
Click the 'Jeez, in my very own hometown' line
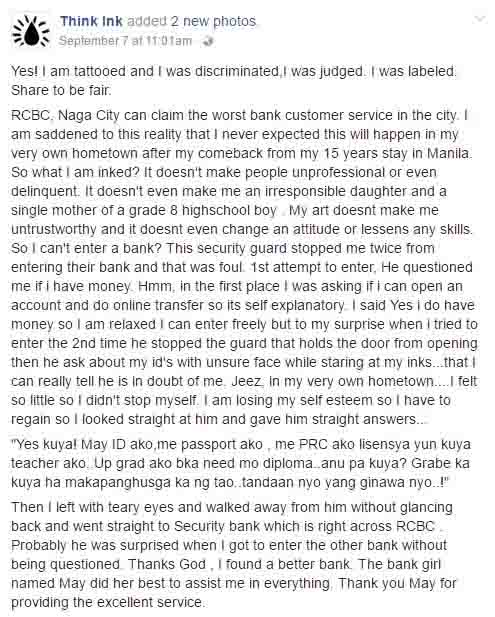pos(244,381)
